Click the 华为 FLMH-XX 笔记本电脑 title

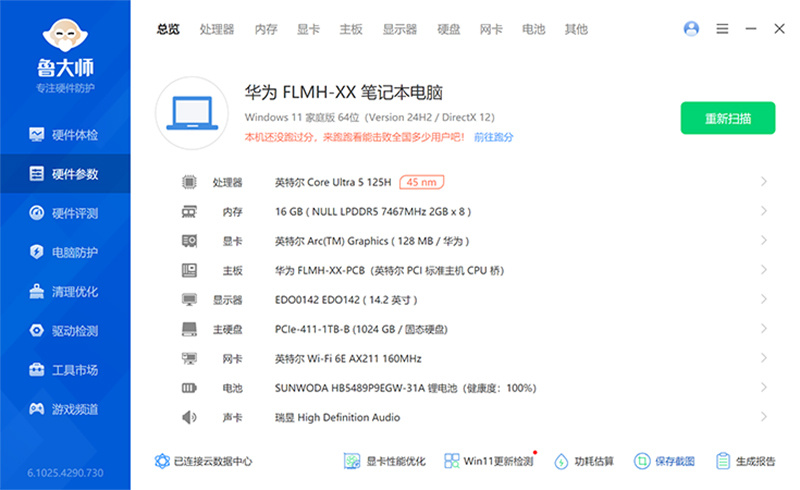[x=343, y=92]
